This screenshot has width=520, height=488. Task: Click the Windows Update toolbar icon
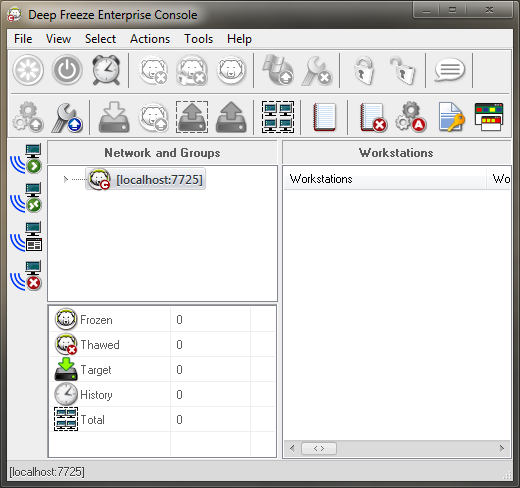[x=278, y=70]
